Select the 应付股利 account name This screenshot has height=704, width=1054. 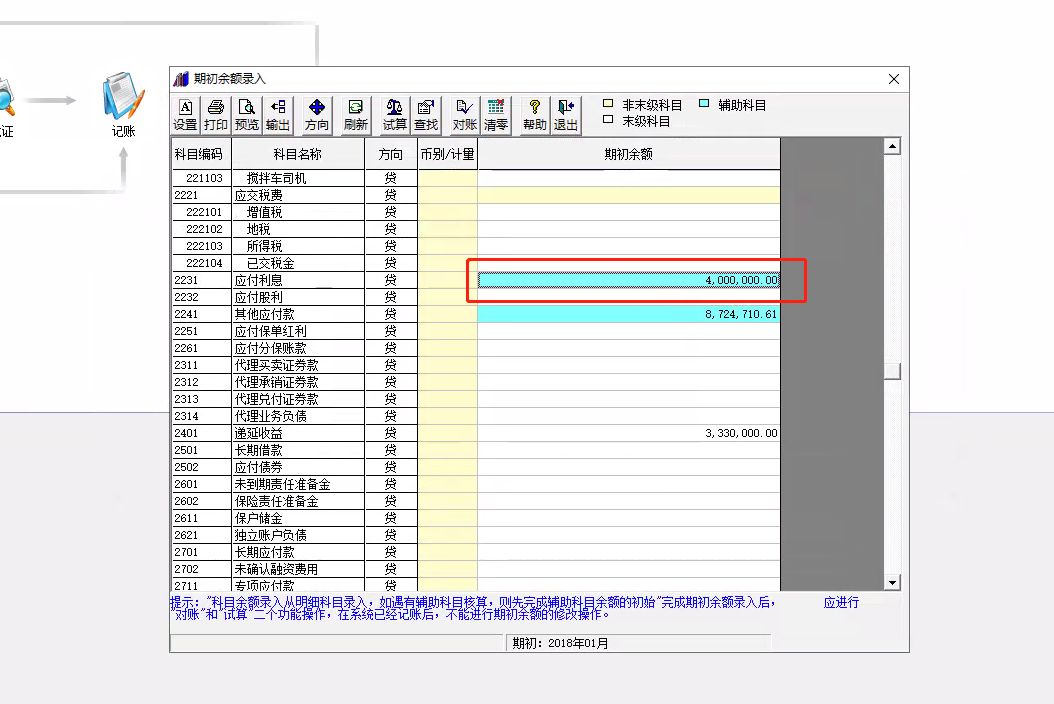coord(258,297)
